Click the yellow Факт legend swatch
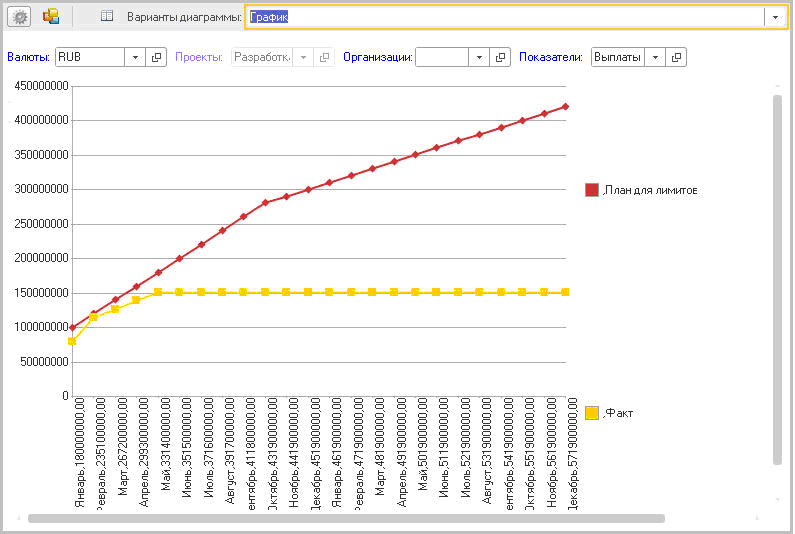795x534 pixels. (x=591, y=413)
